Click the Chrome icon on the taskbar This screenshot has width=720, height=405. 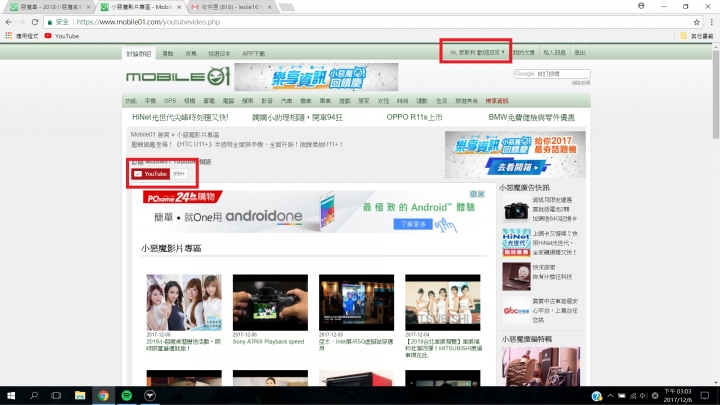click(103, 396)
